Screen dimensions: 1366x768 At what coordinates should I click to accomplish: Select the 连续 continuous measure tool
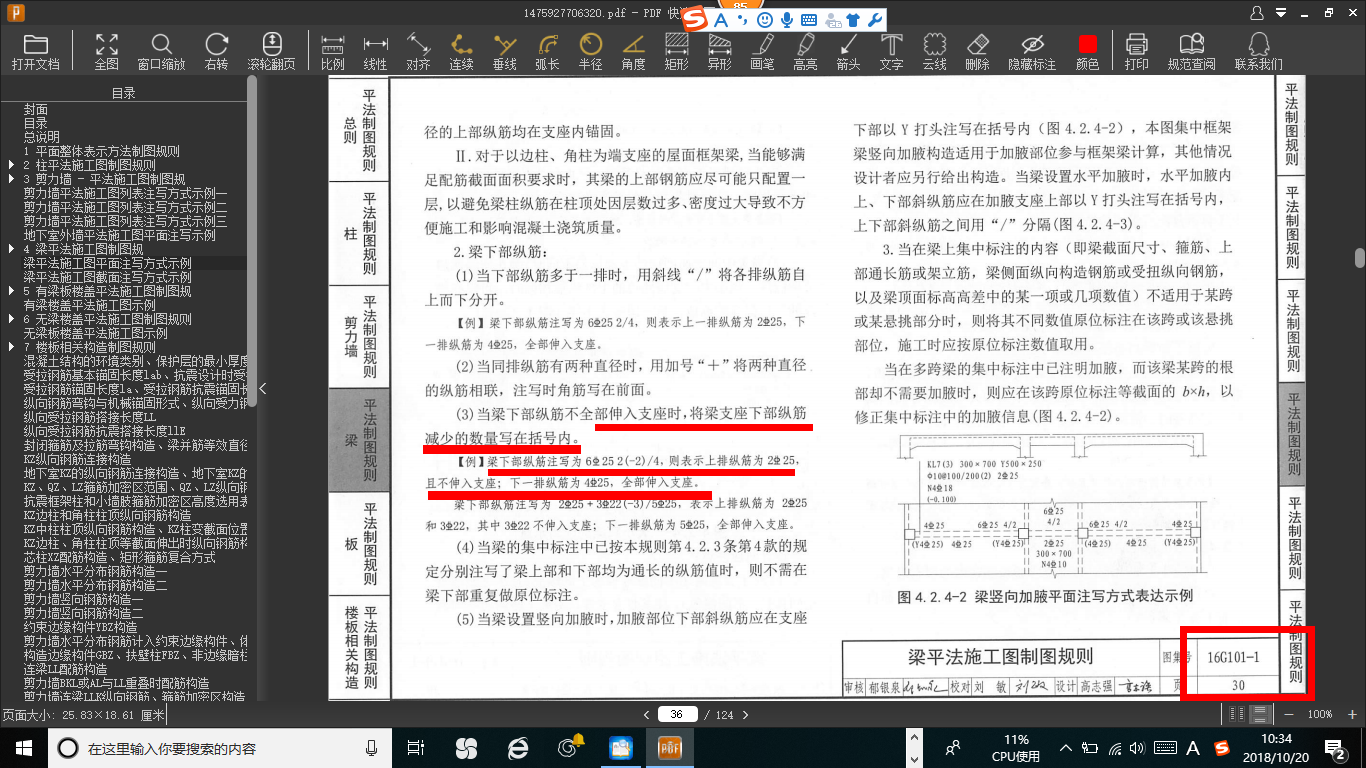point(461,51)
